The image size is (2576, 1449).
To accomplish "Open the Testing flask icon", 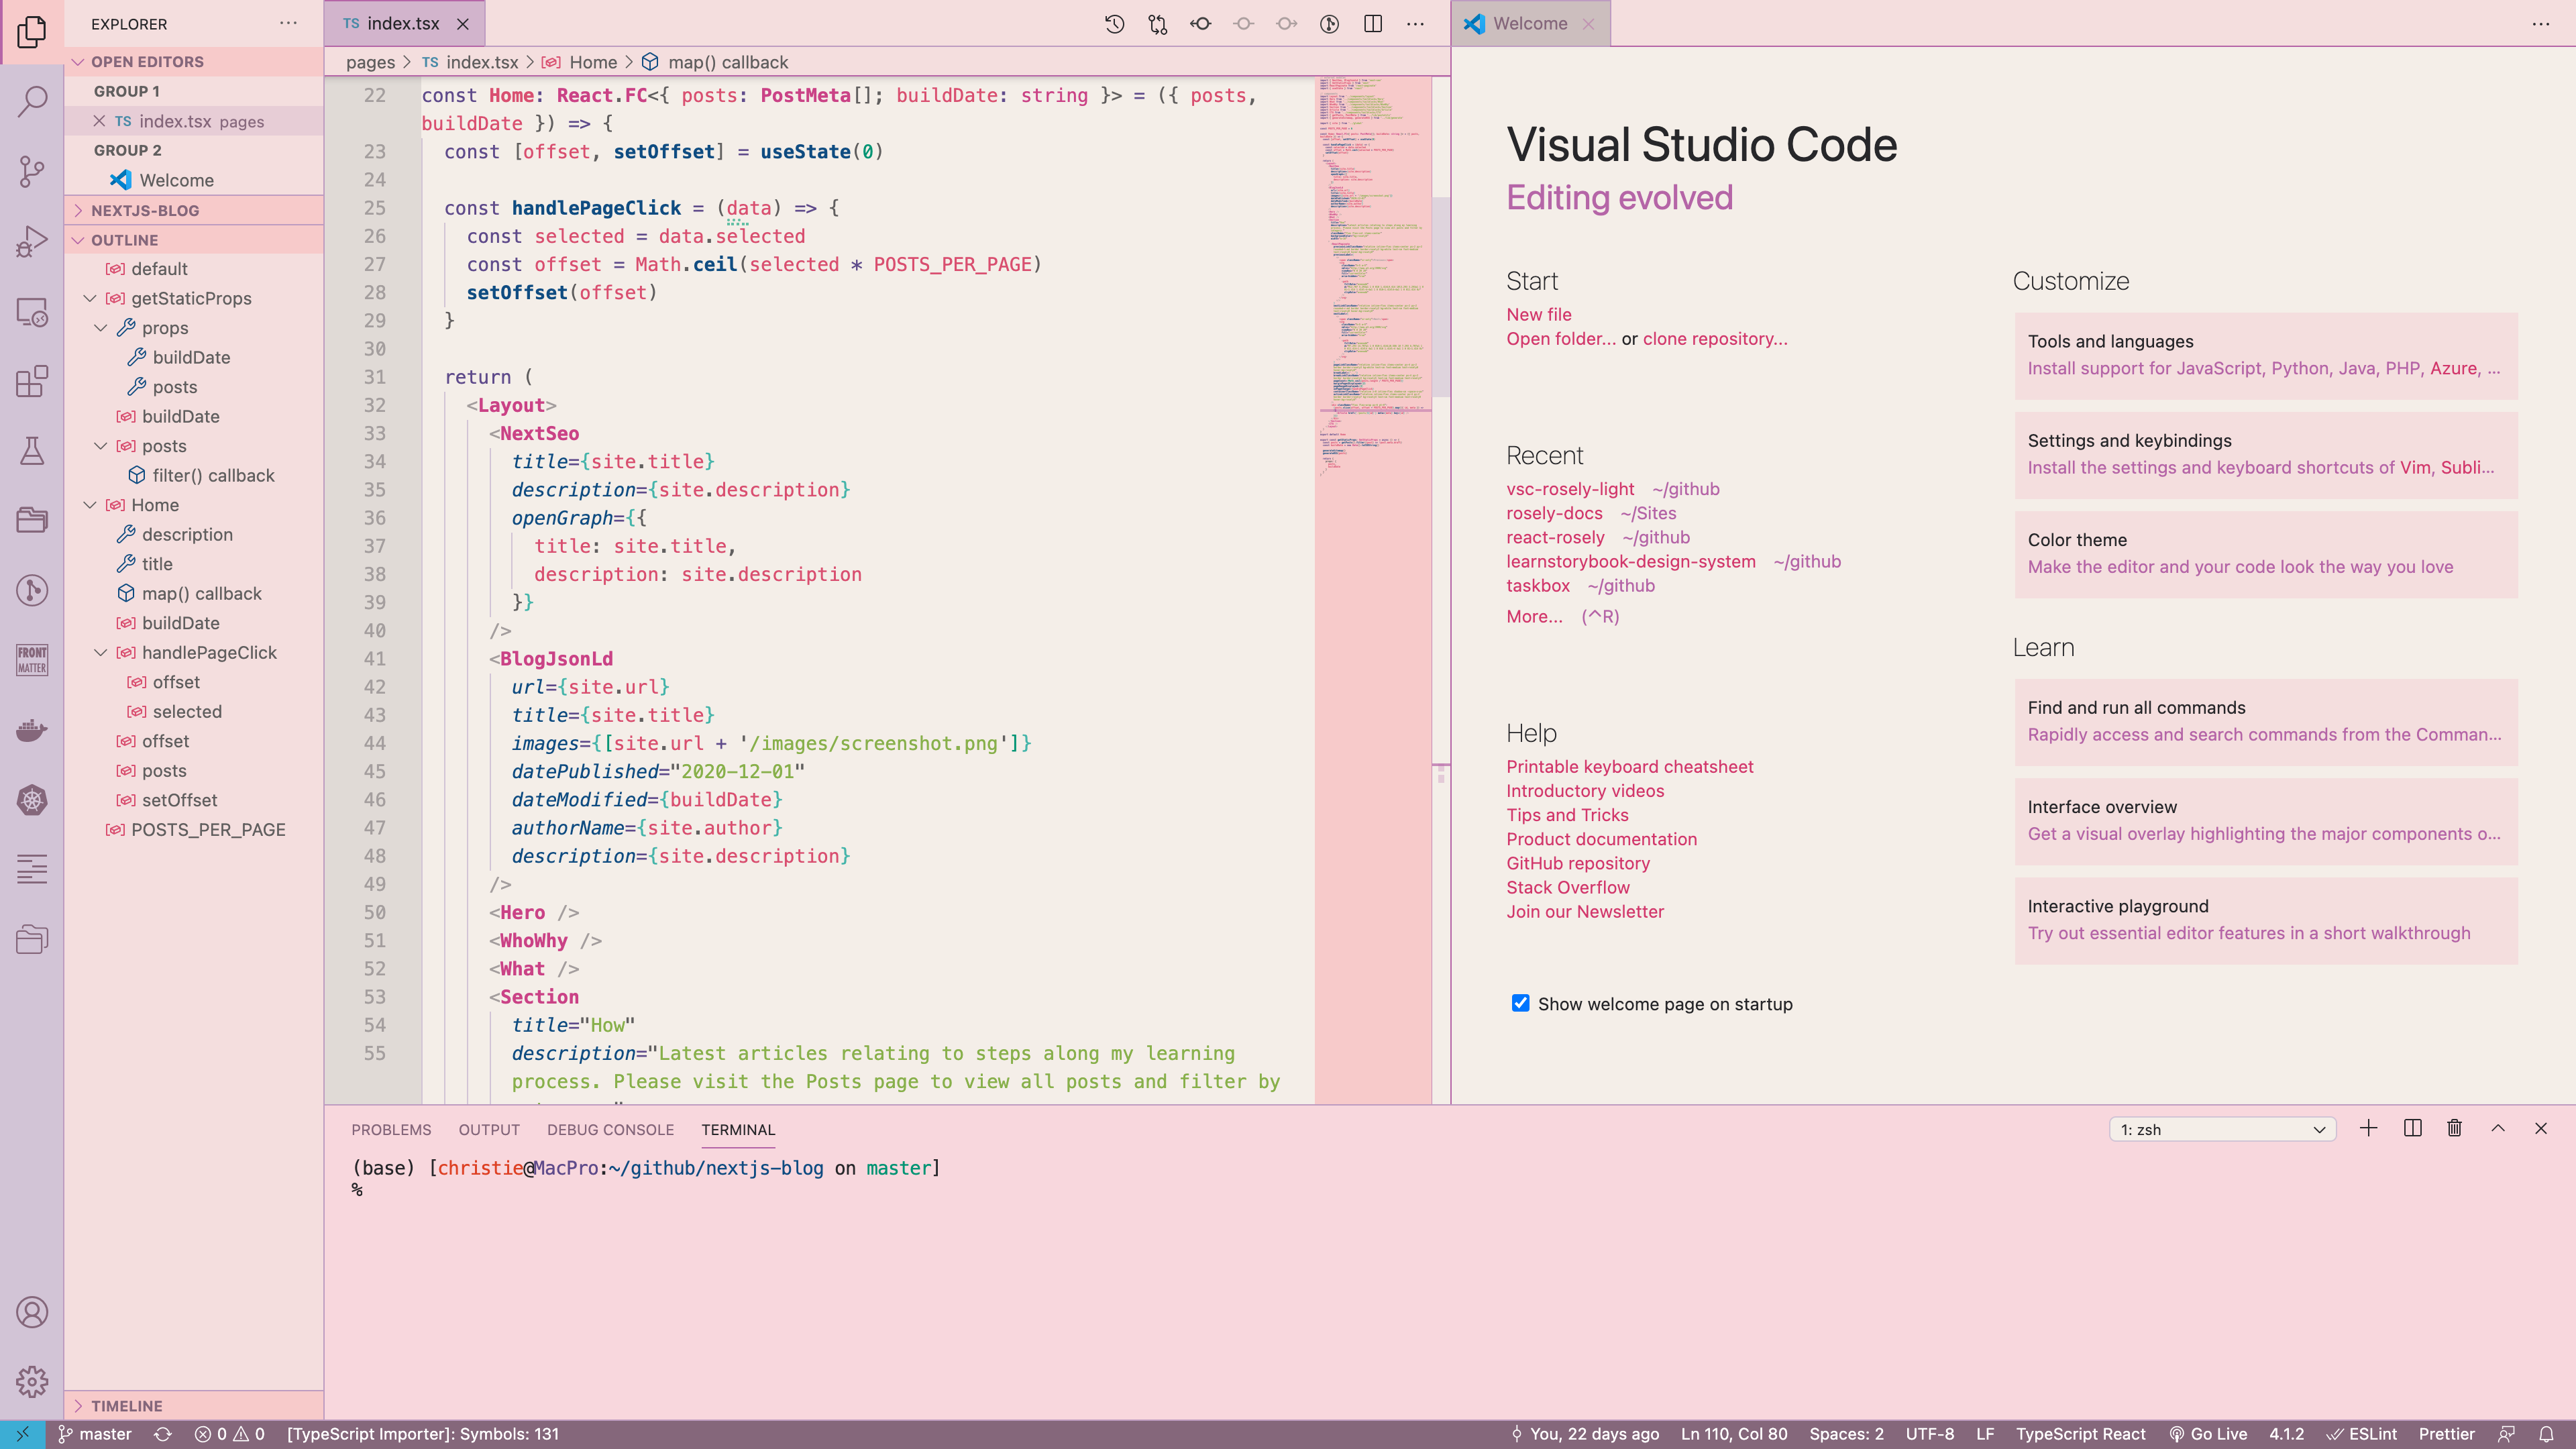I will tap(33, 451).
